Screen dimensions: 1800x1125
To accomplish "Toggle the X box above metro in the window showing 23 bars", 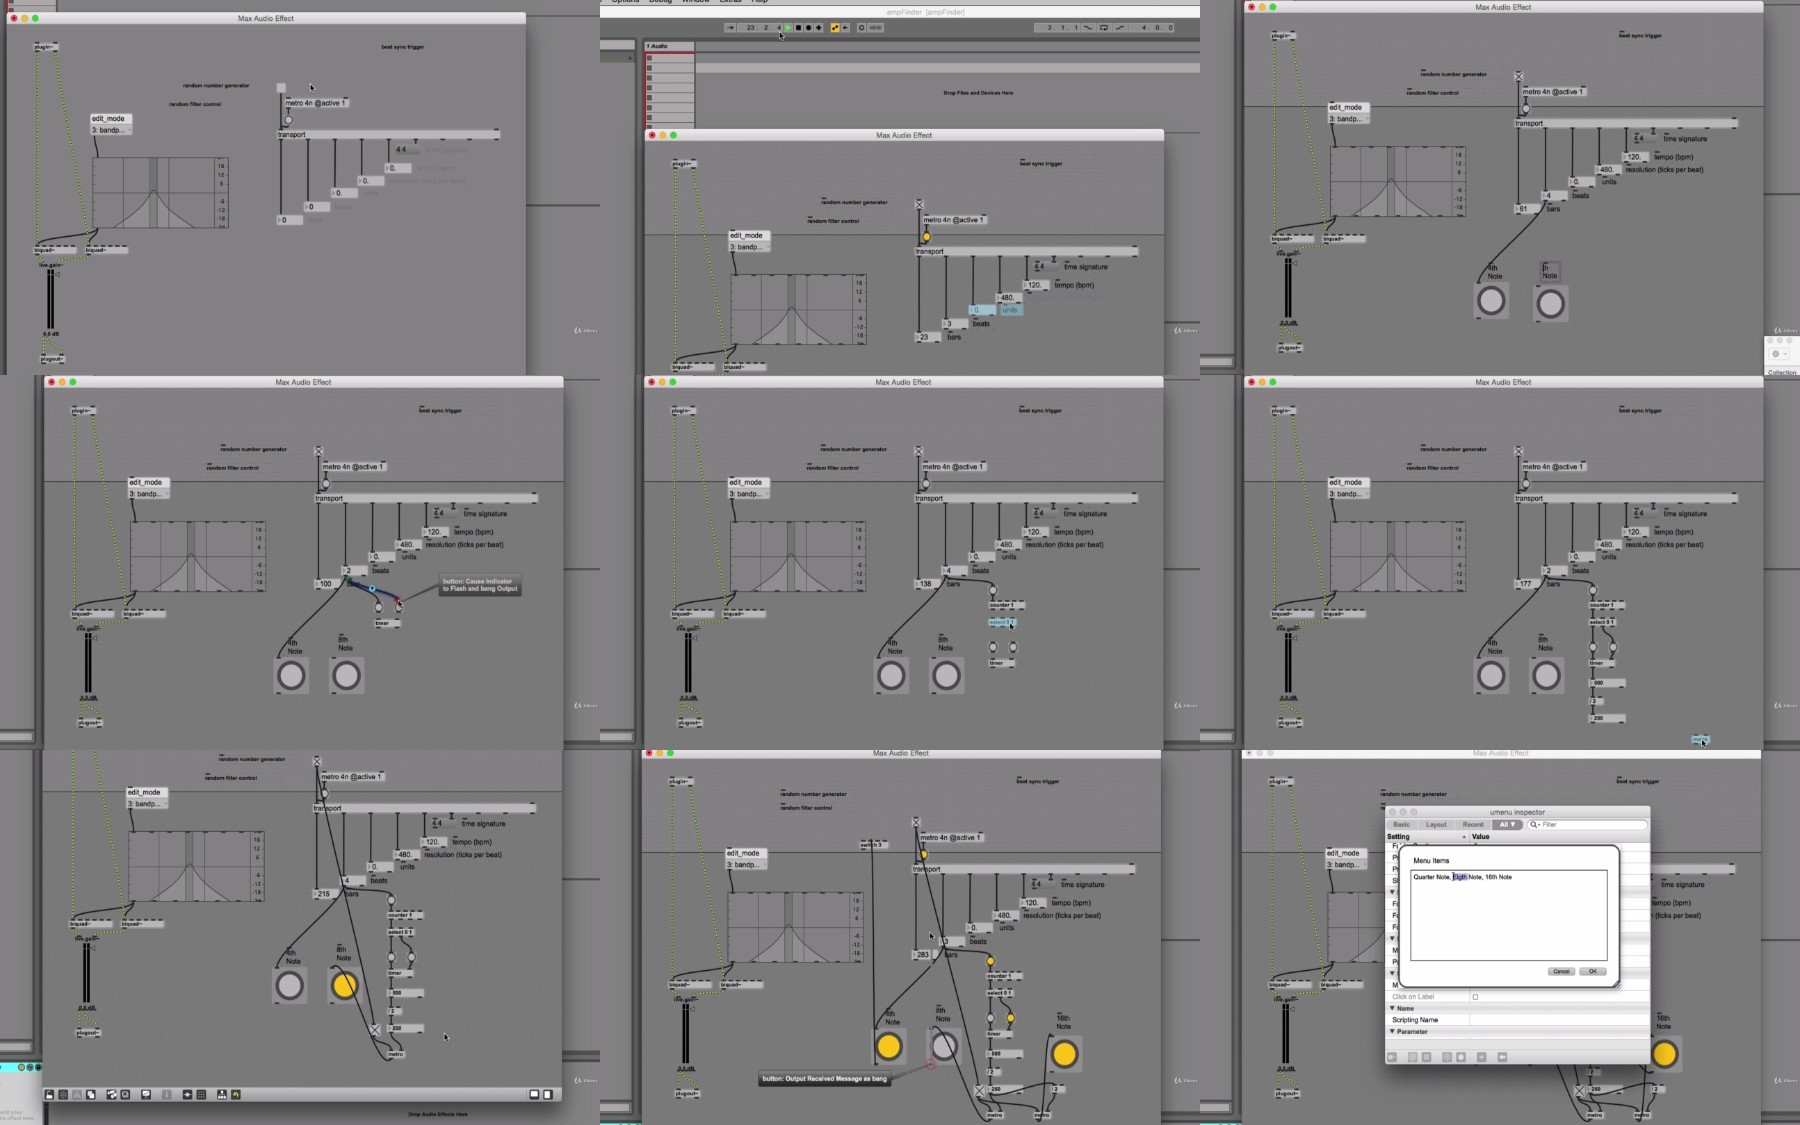I will click(x=919, y=204).
